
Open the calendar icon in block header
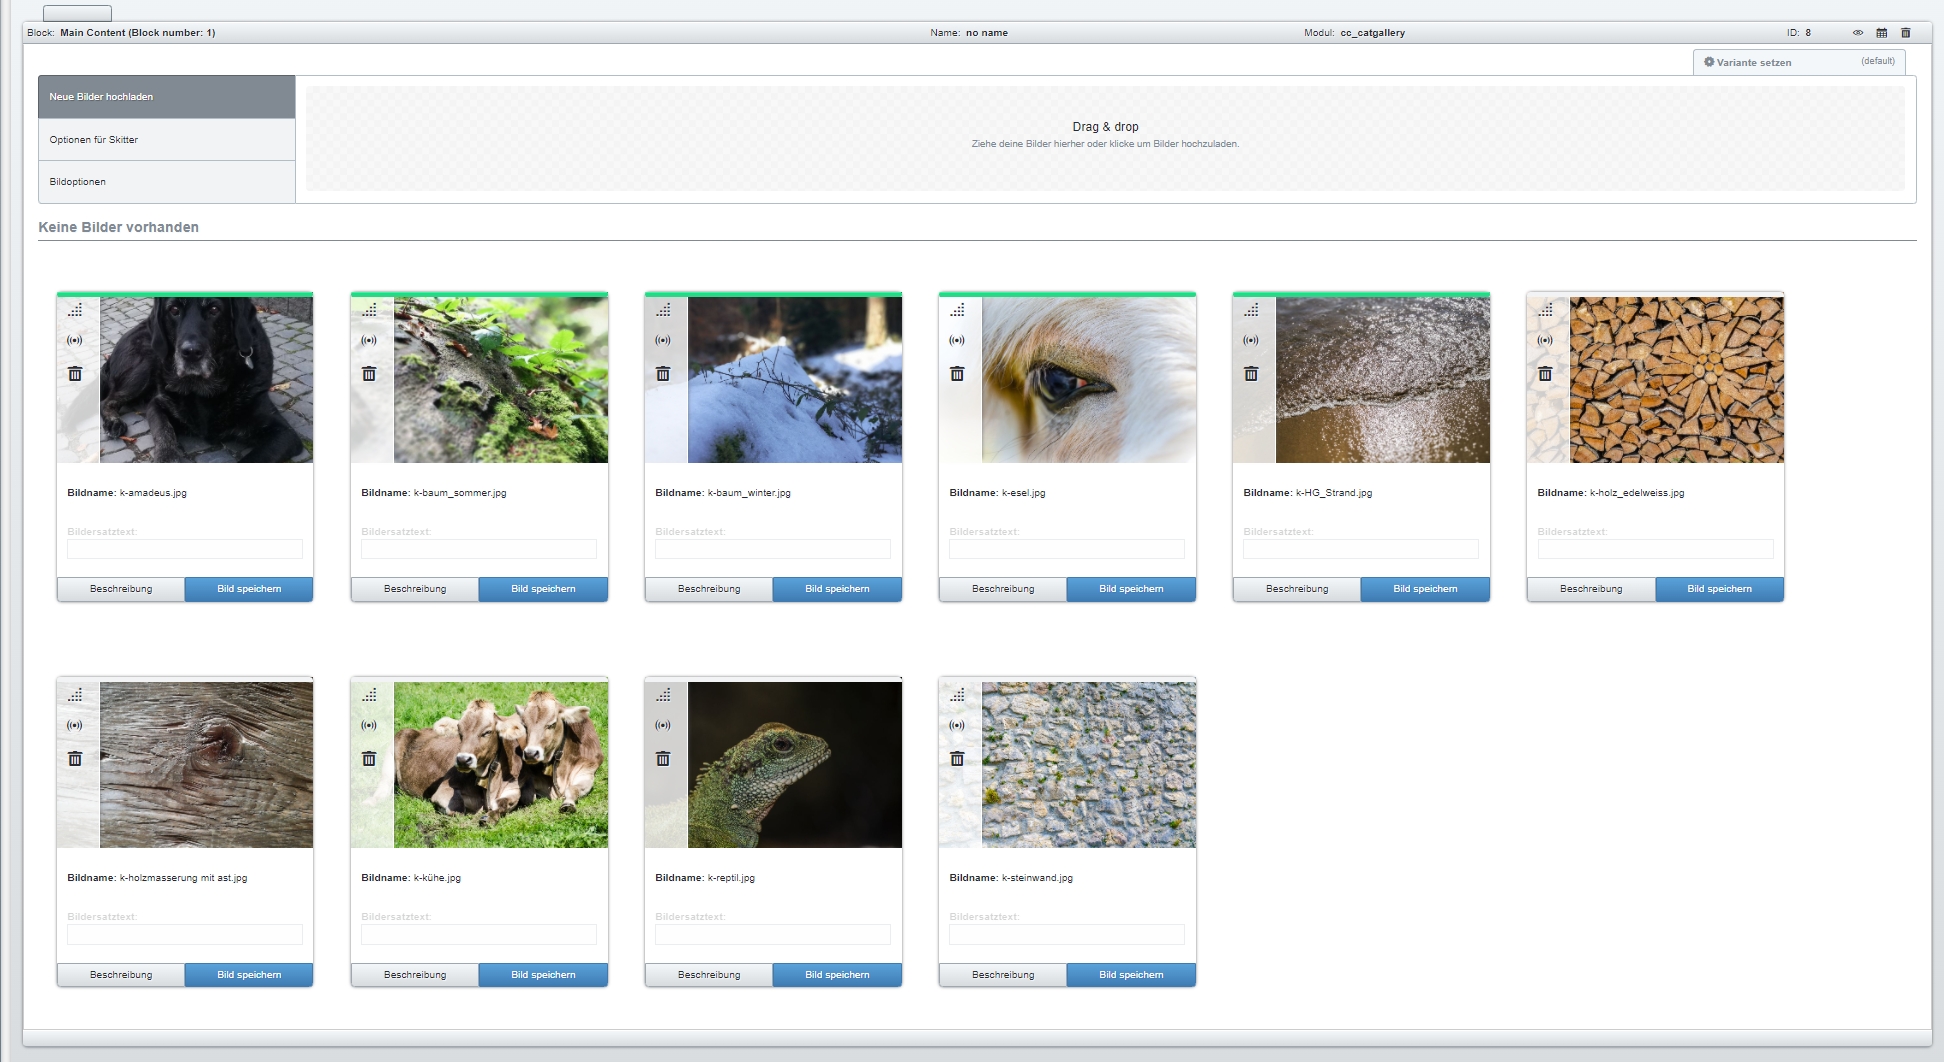(x=1881, y=33)
